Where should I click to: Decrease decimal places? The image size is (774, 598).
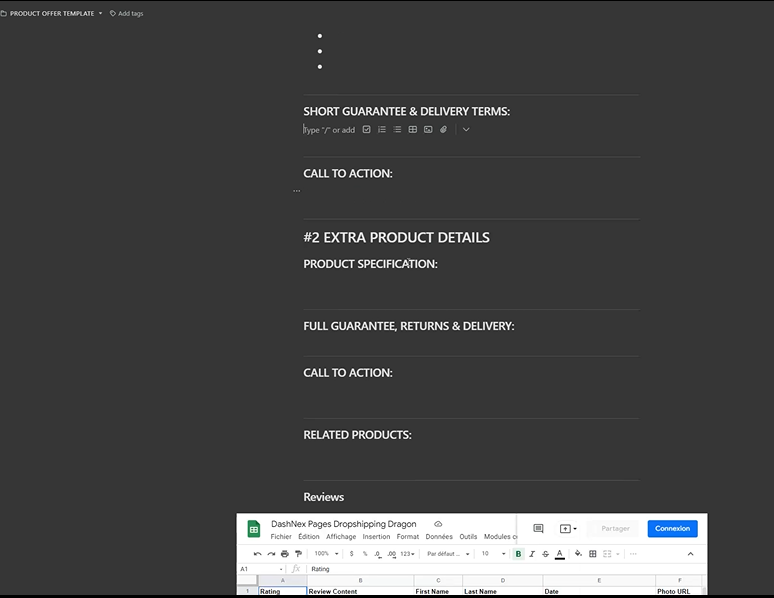coord(378,554)
